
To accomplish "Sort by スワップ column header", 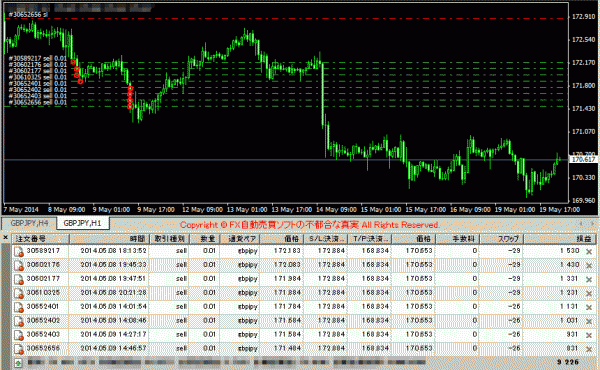I will click(501, 239).
